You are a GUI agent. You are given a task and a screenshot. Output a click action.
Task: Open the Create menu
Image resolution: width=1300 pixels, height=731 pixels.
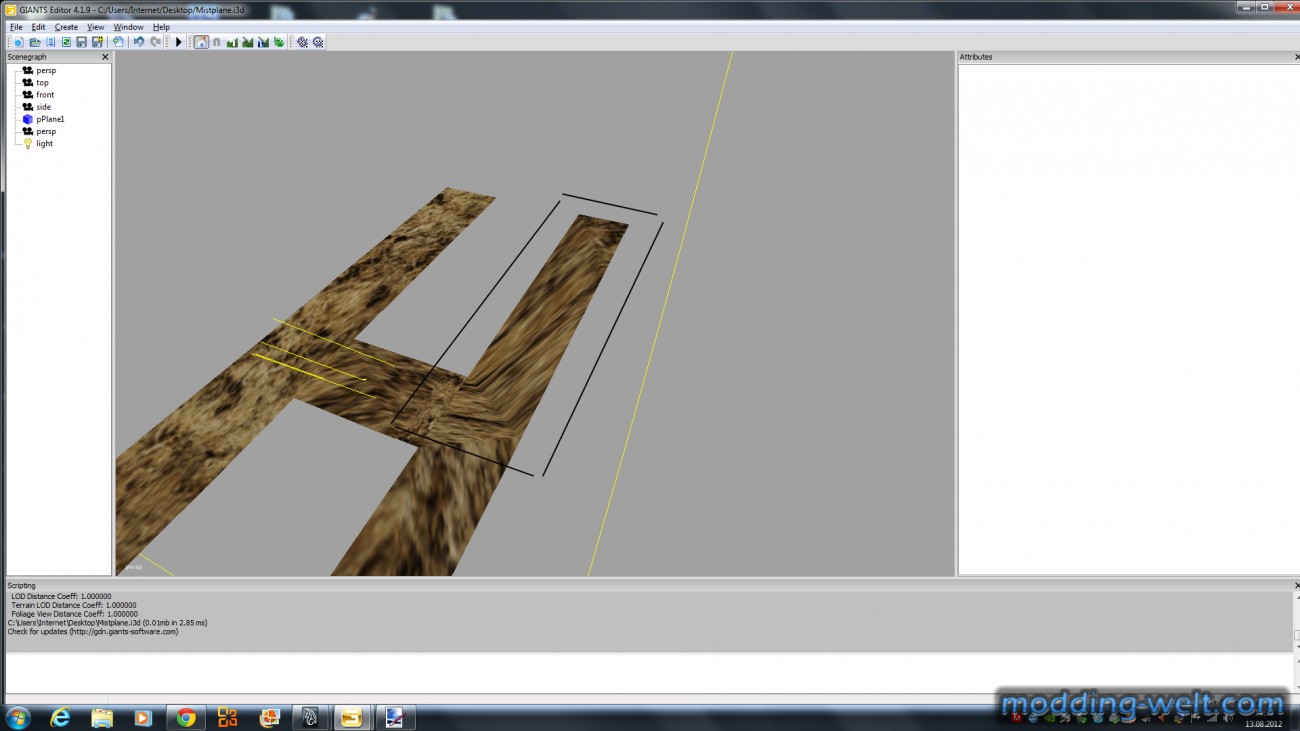click(x=66, y=27)
